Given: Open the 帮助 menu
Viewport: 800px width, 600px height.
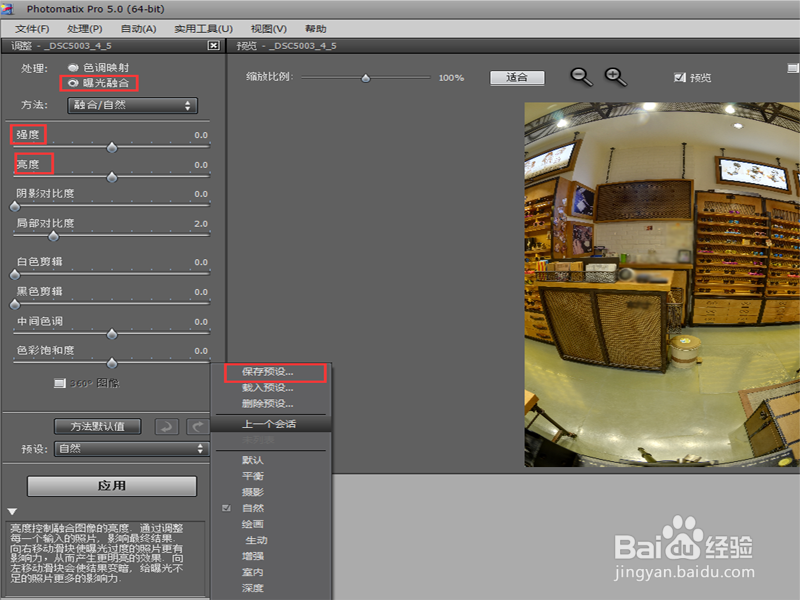Looking at the screenshot, I should pyautogui.click(x=315, y=29).
